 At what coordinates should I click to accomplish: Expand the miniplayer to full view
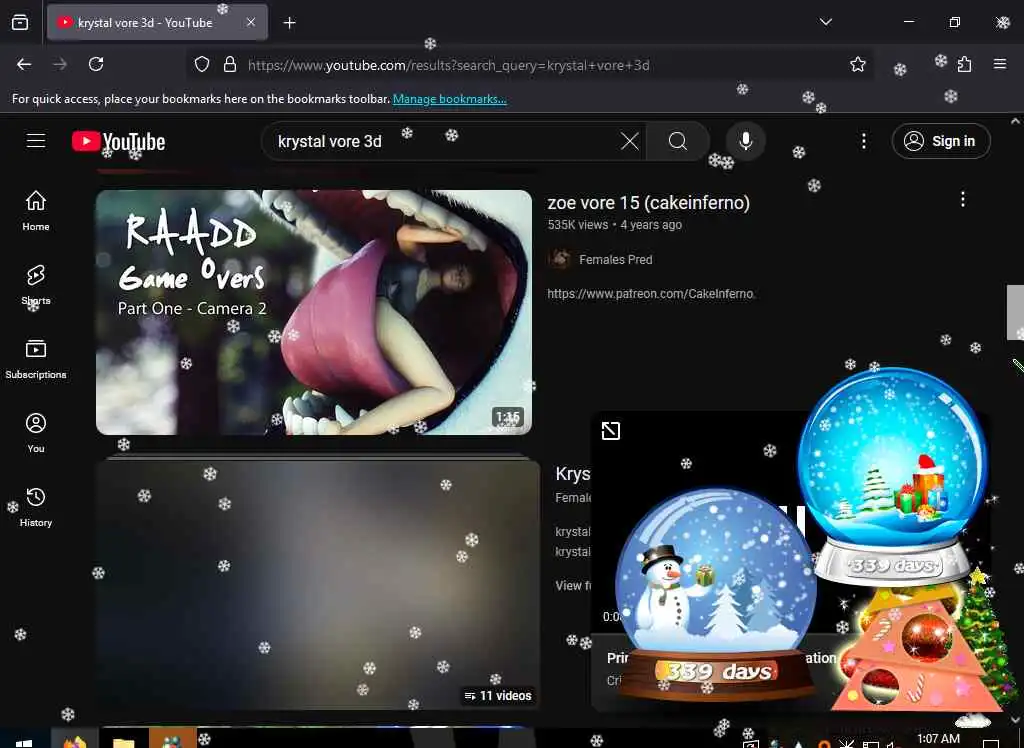click(x=611, y=431)
